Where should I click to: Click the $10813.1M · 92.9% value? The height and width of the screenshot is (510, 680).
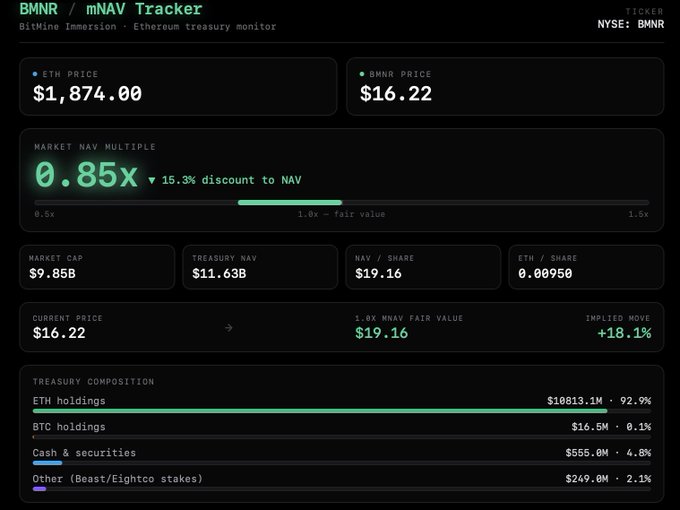[599, 401]
